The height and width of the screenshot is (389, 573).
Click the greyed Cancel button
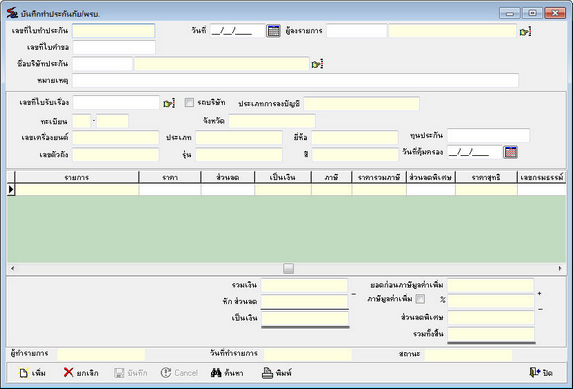179,373
